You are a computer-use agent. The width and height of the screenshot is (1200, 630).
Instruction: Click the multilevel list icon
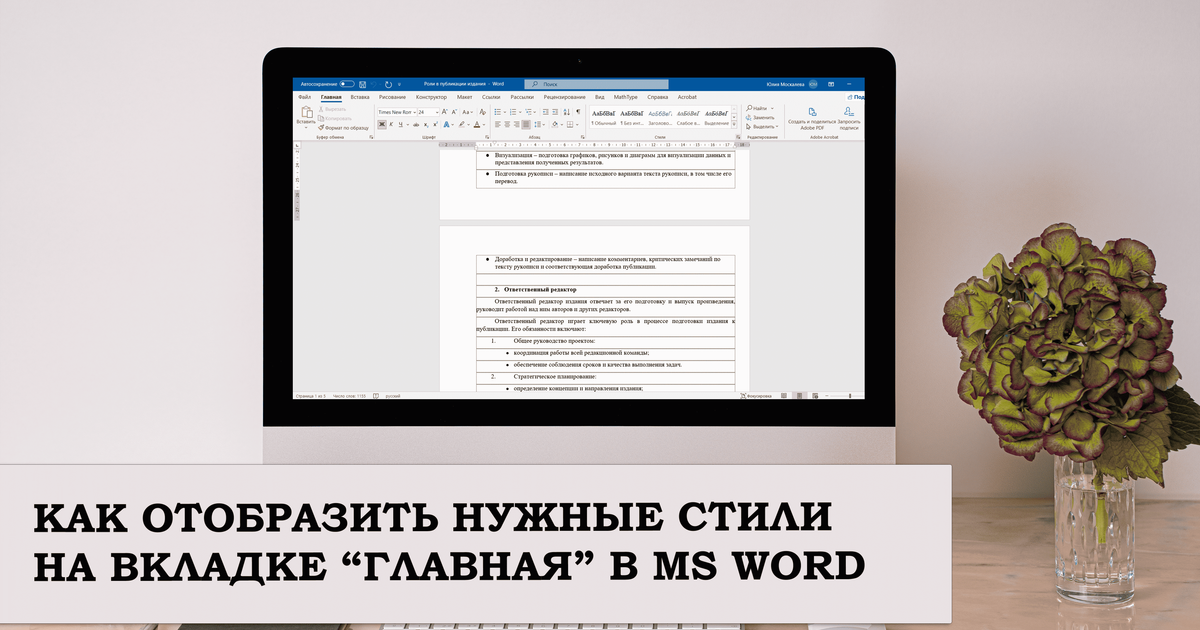tap(528, 112)
